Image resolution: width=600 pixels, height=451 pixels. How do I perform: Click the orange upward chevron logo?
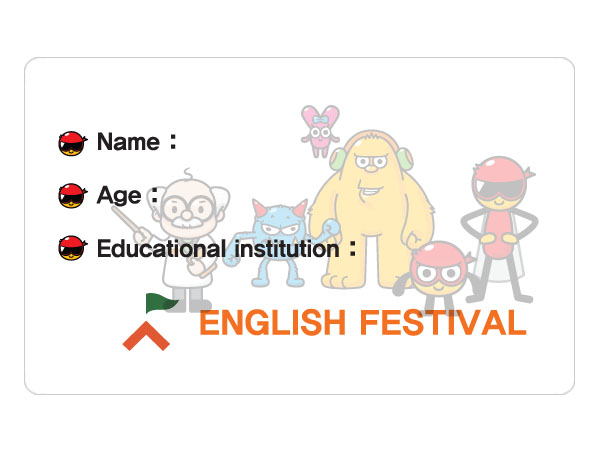coord(146,336)
